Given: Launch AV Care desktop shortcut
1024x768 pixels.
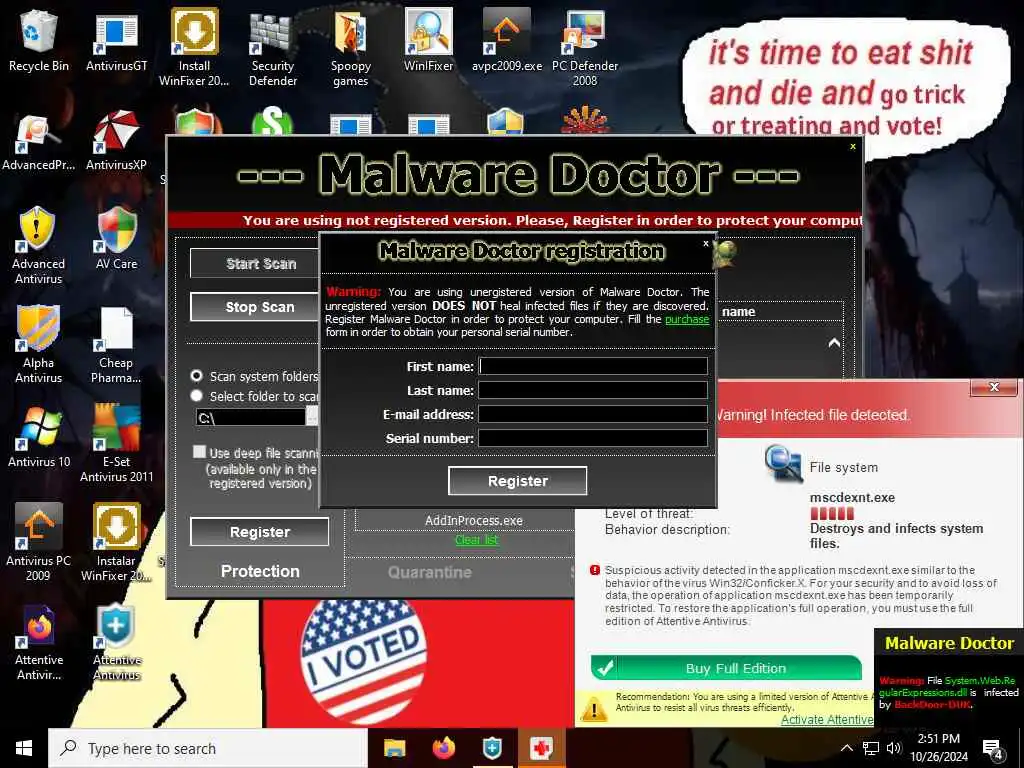Looking at the screenshot, I should (116, 238).
